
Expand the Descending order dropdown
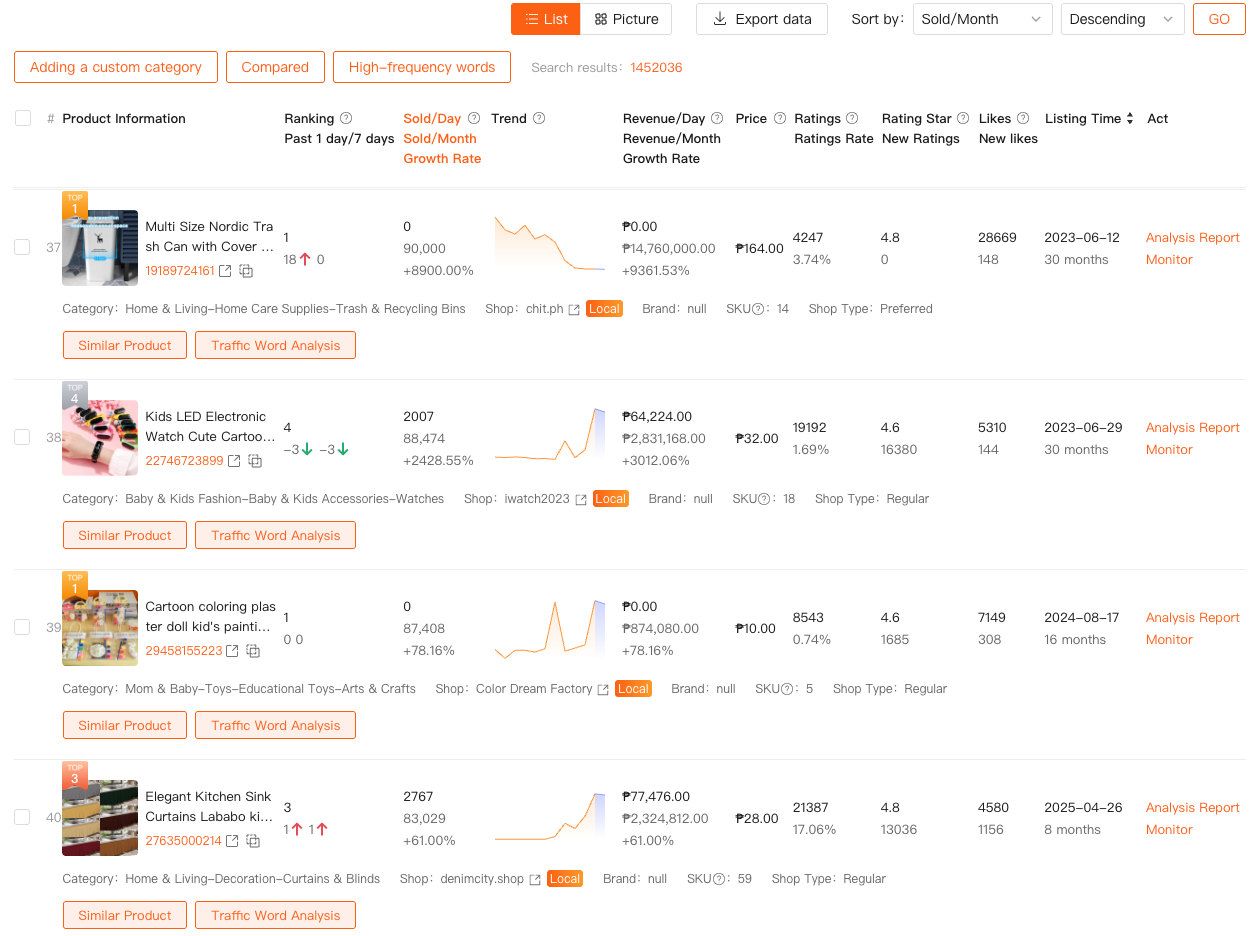coord(1122,19)
